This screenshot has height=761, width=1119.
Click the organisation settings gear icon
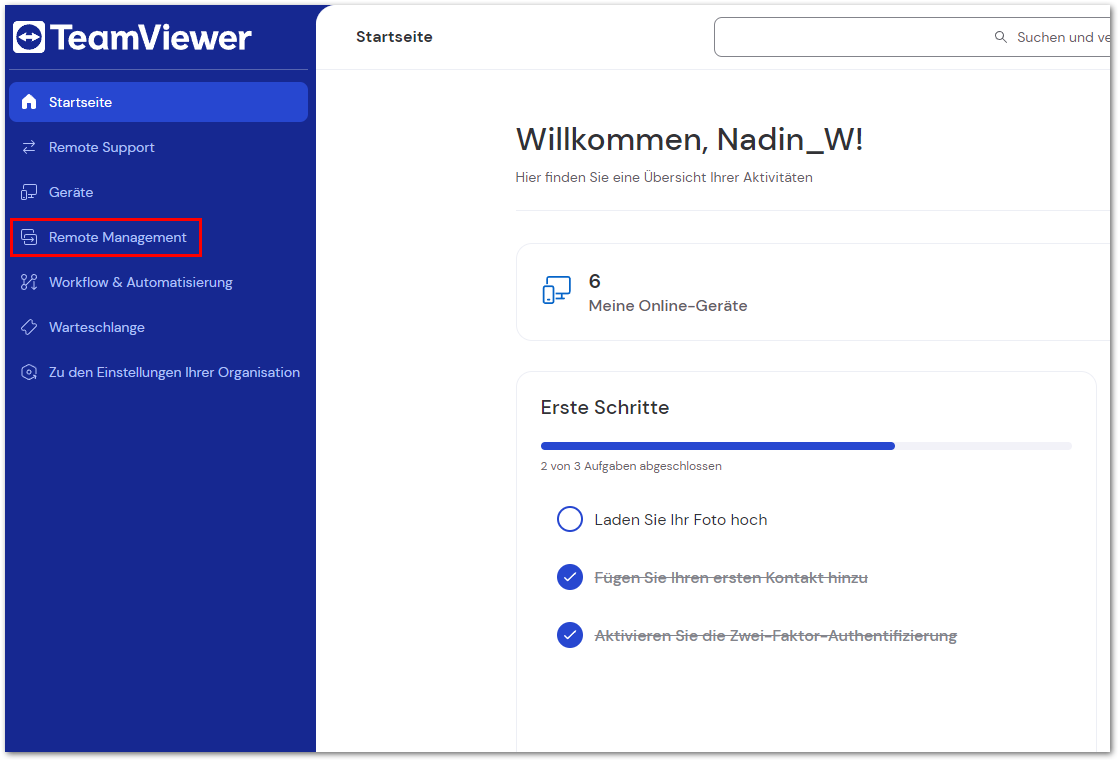pos(29,372)
